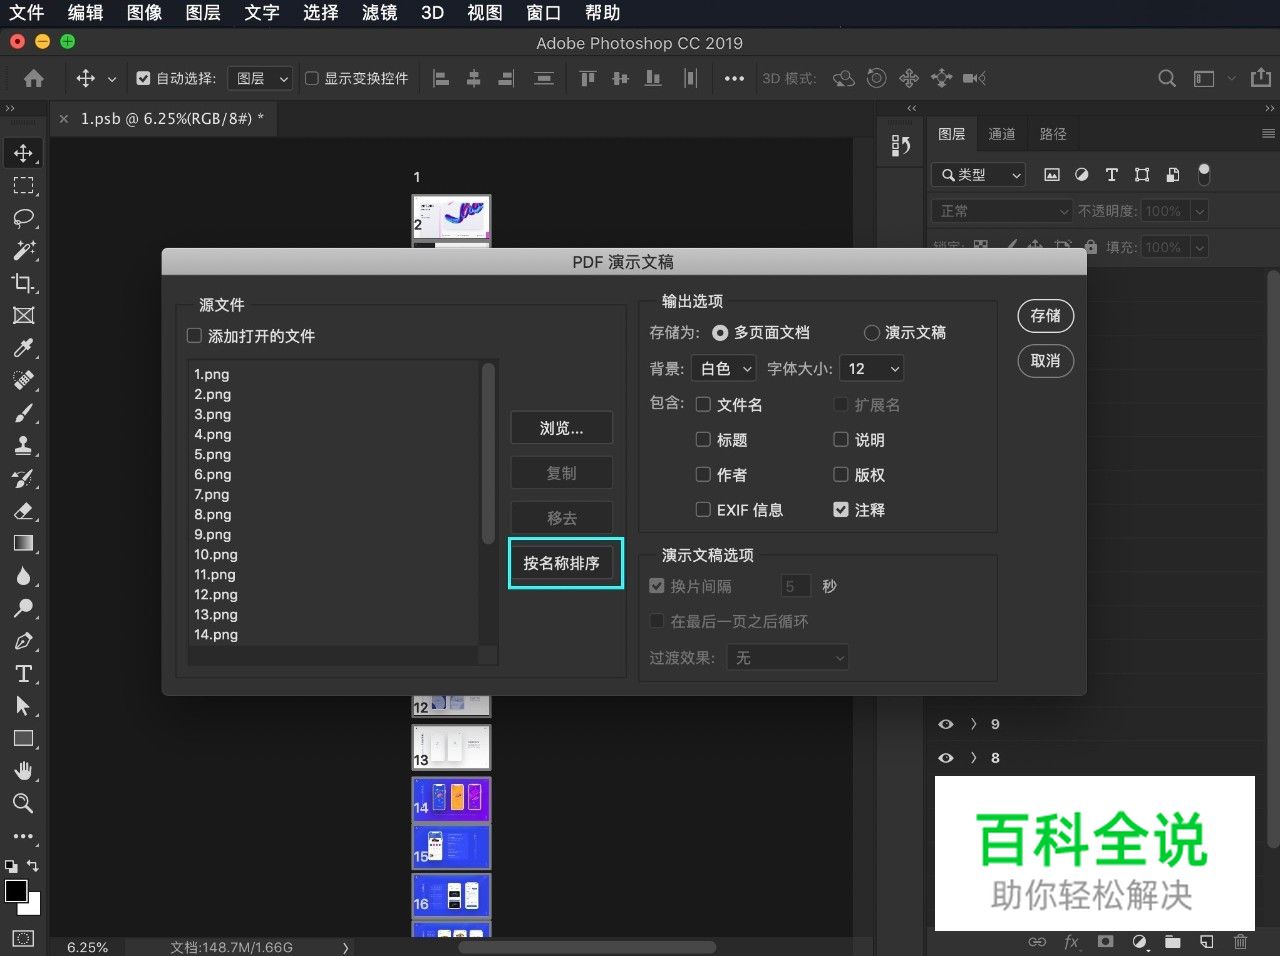Image resolution: width=1280 pixels, height=956 pixels.
Task: Select the 演示文稿 radio button
Action: (x=872, y=332)
